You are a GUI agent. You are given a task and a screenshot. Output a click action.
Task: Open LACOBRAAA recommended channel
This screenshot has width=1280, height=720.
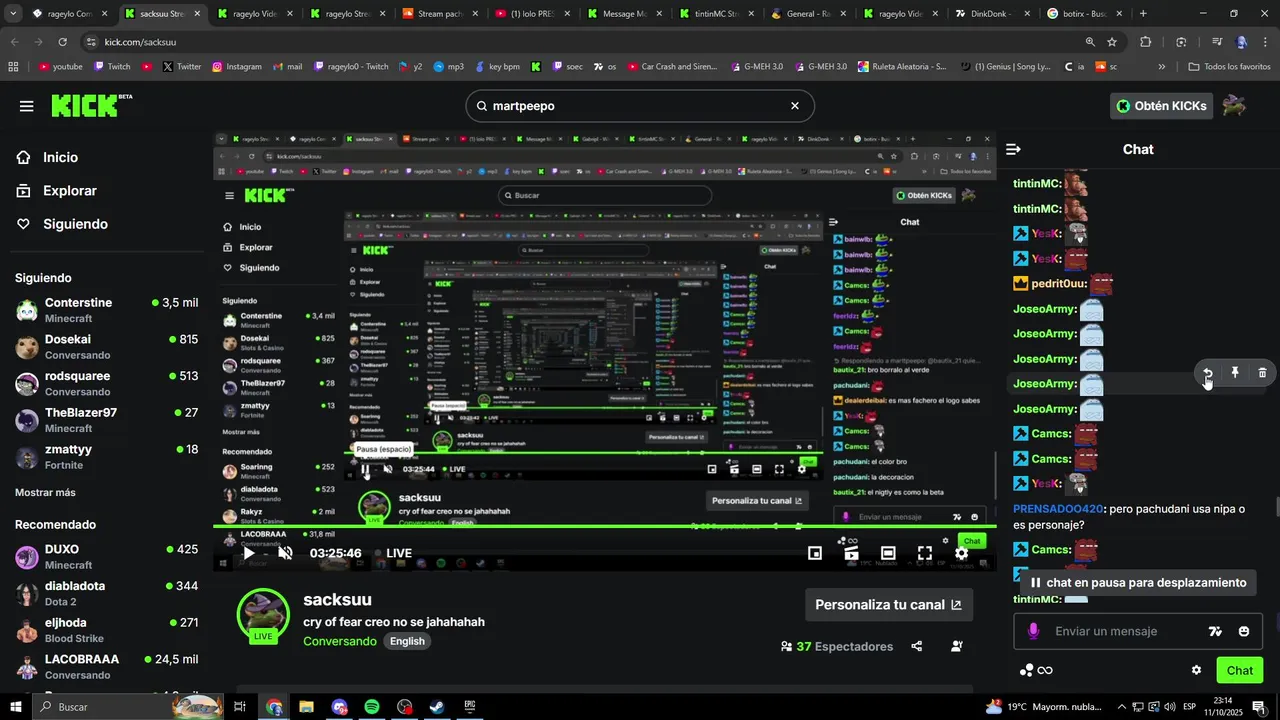coord(106,667)
